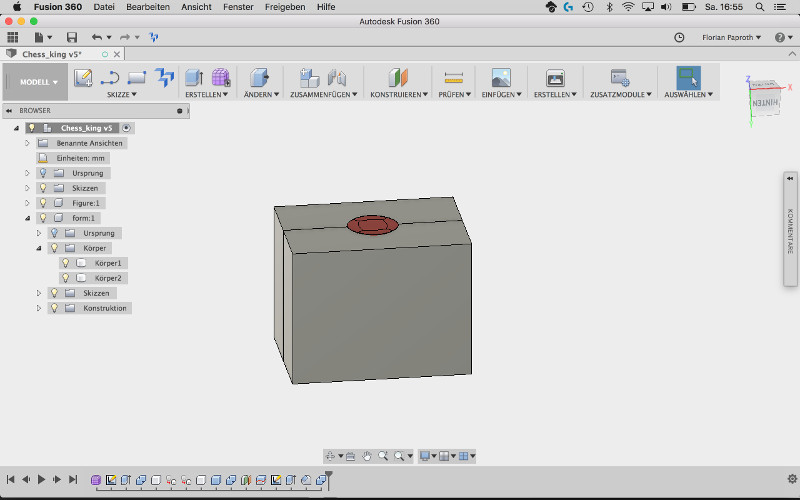Toggle visibility lightbulb of Figure:1

(43, 203)
